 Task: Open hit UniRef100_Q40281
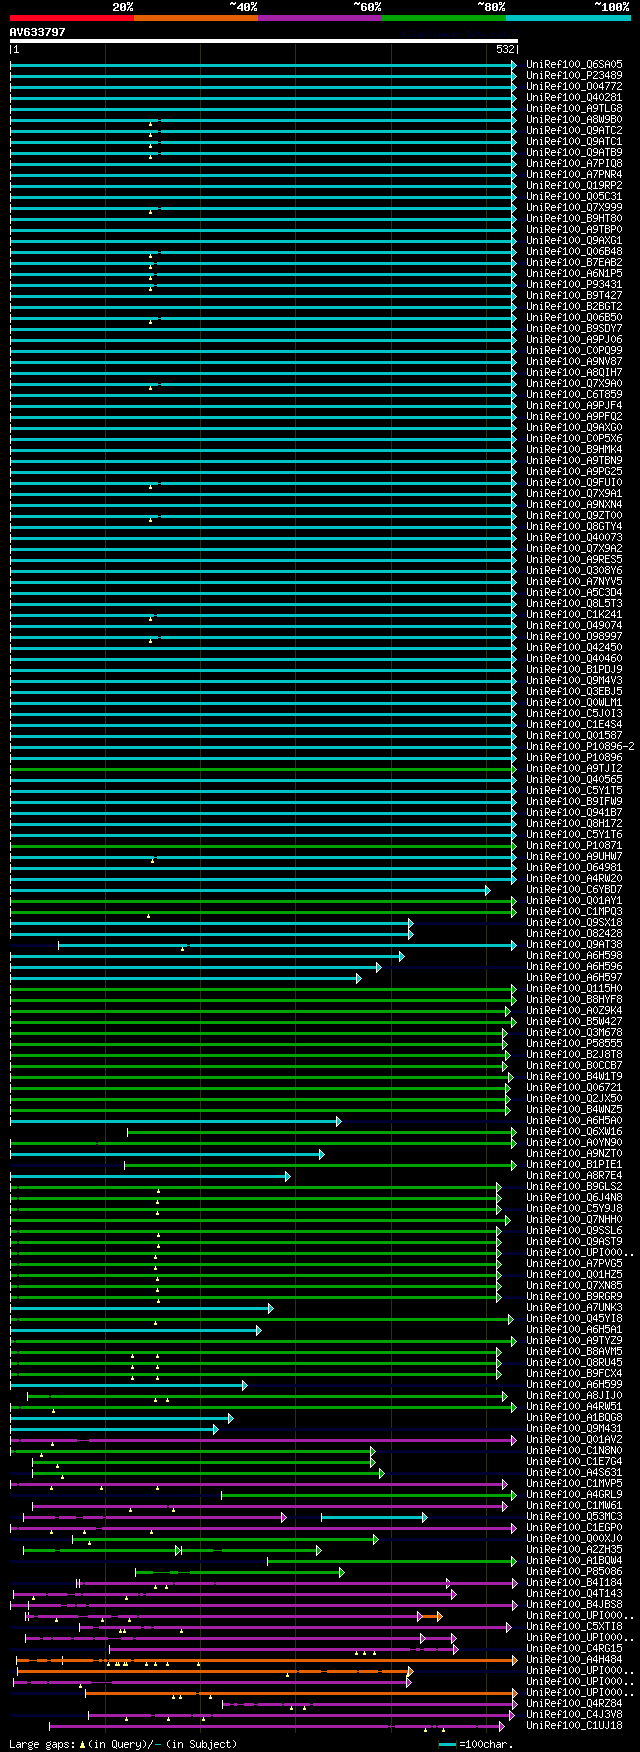(574, 97)
